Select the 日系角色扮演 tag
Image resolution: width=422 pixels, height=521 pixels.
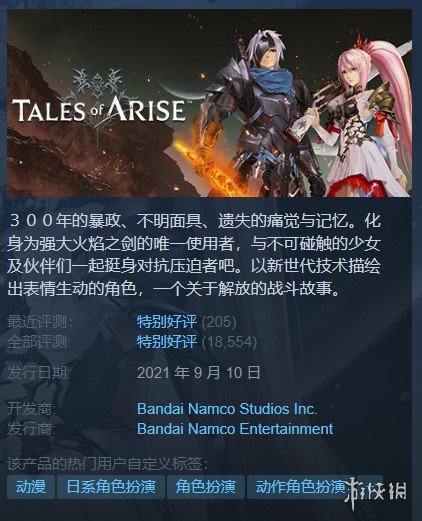(x=111, y=487)
